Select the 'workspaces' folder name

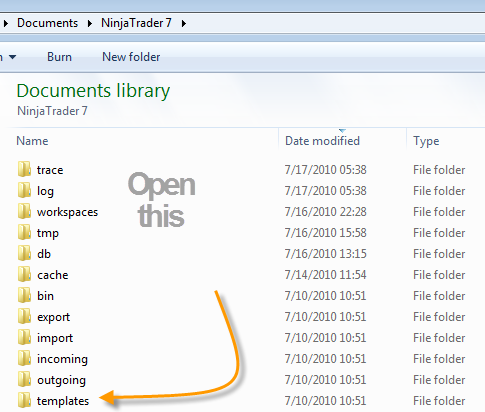tap(67, 212)
